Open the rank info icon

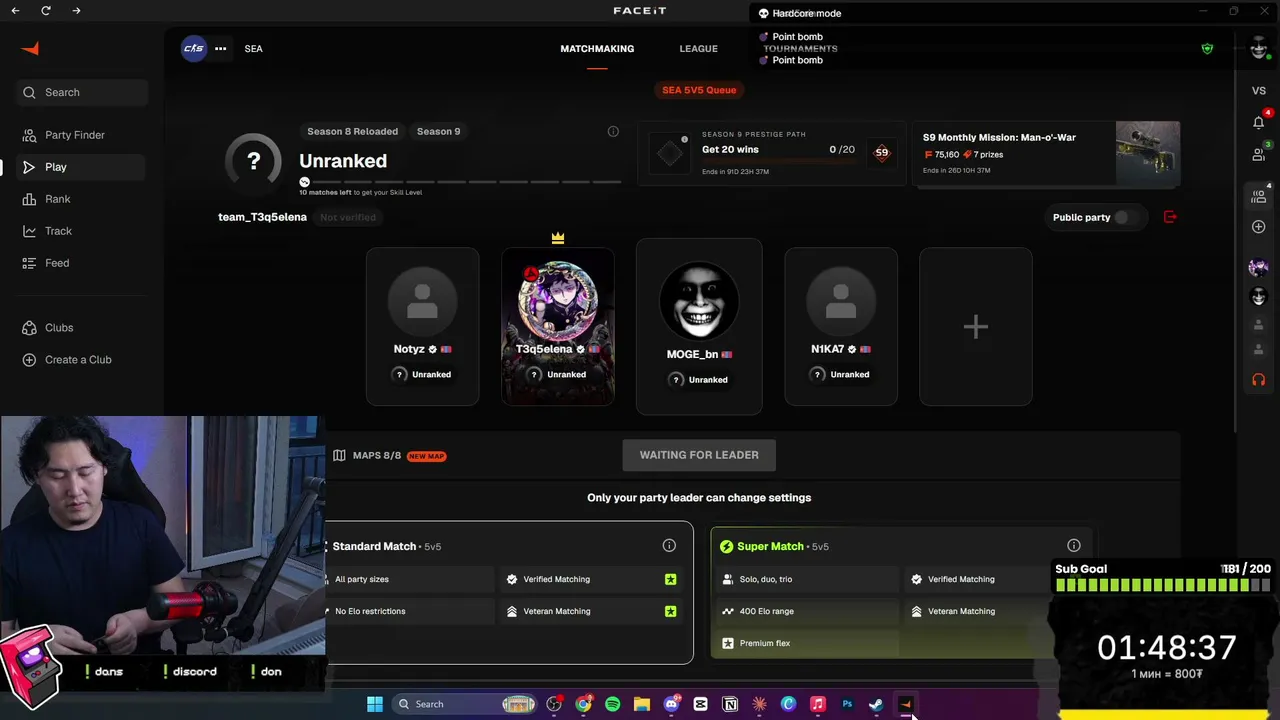(x=613, y=131)
